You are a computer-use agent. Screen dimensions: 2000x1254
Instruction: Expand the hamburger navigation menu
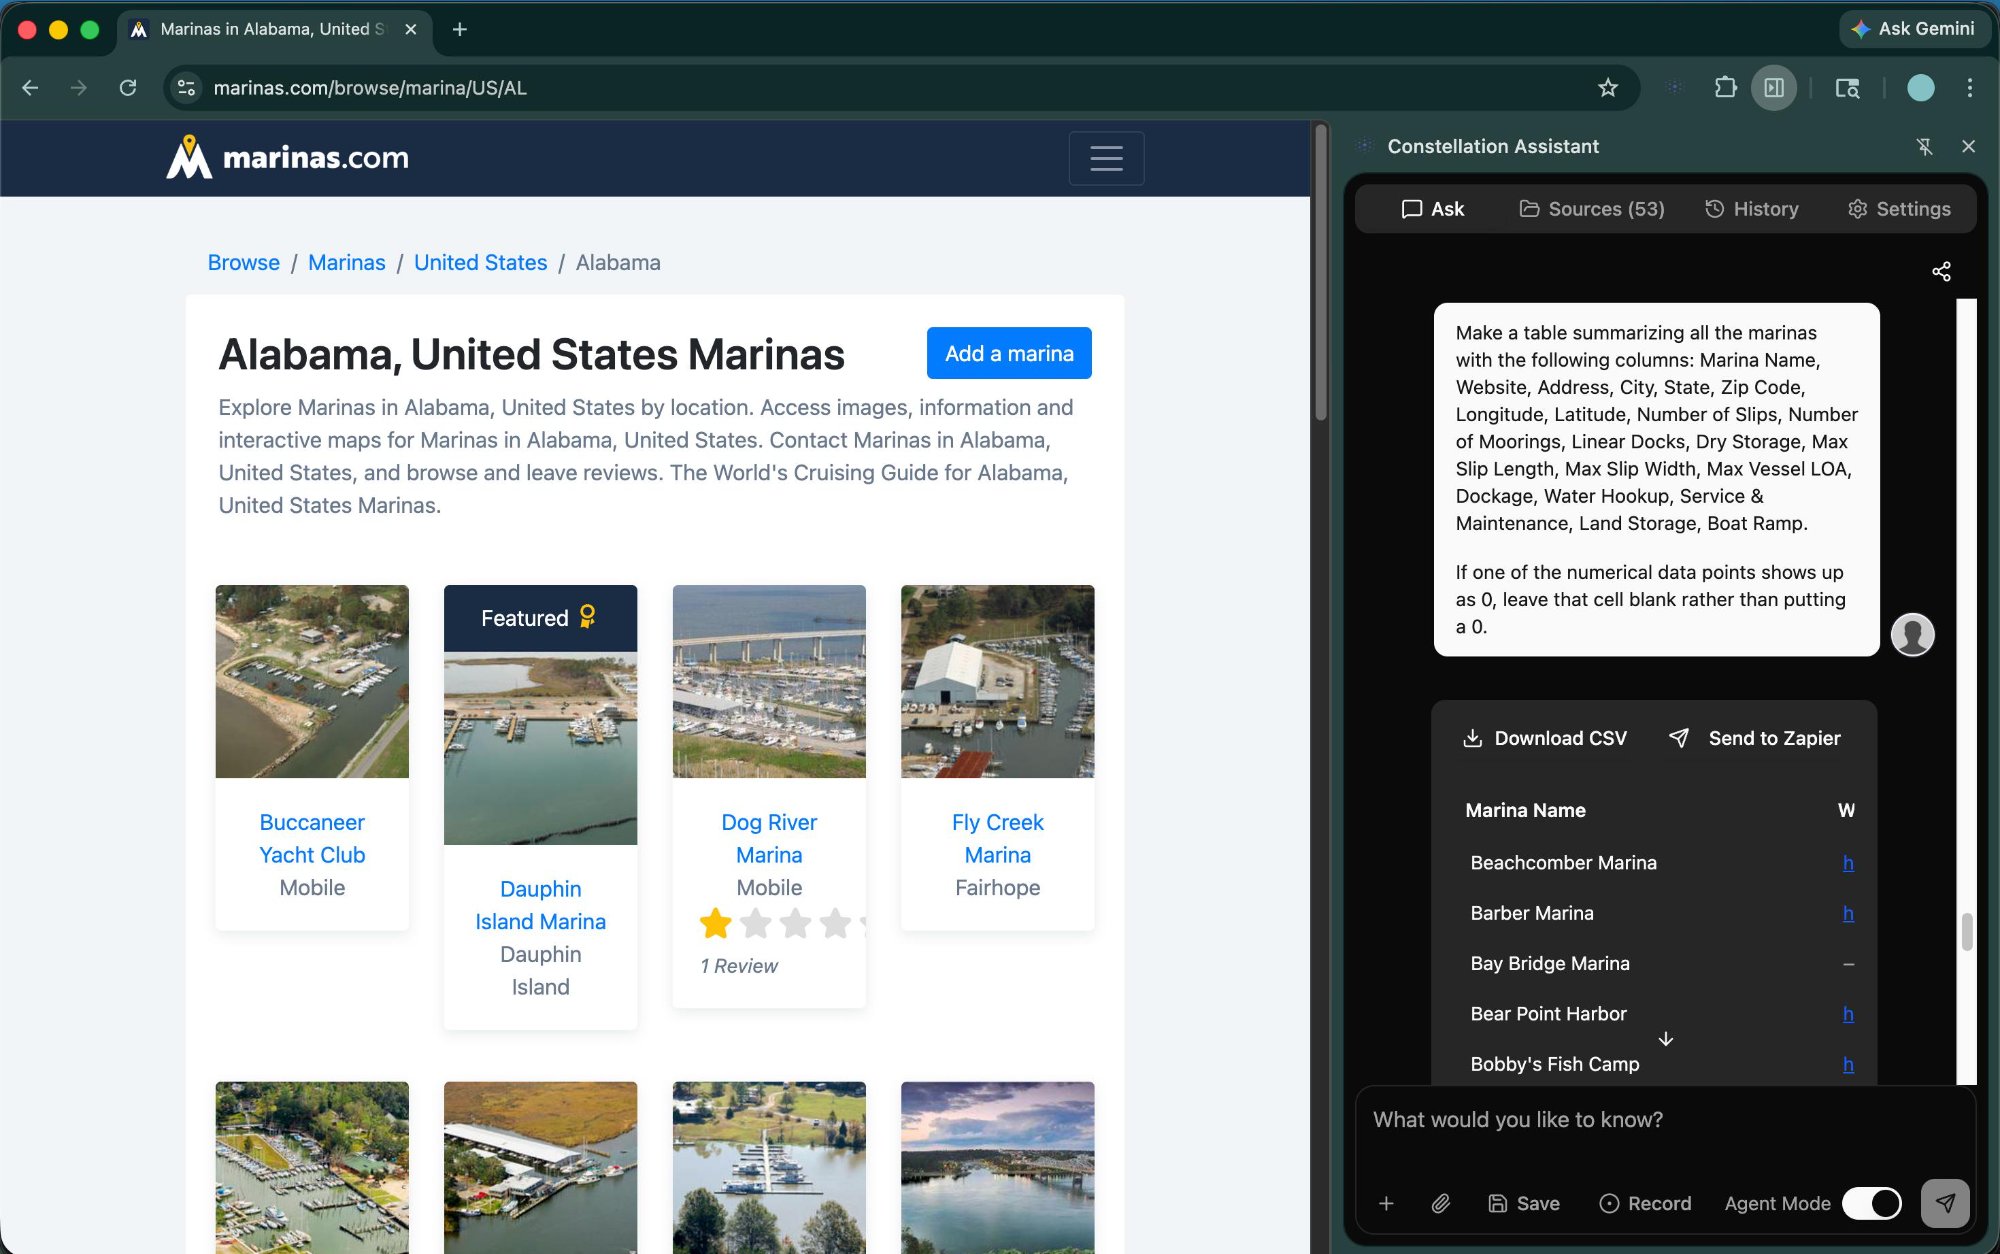[1106, 158]
